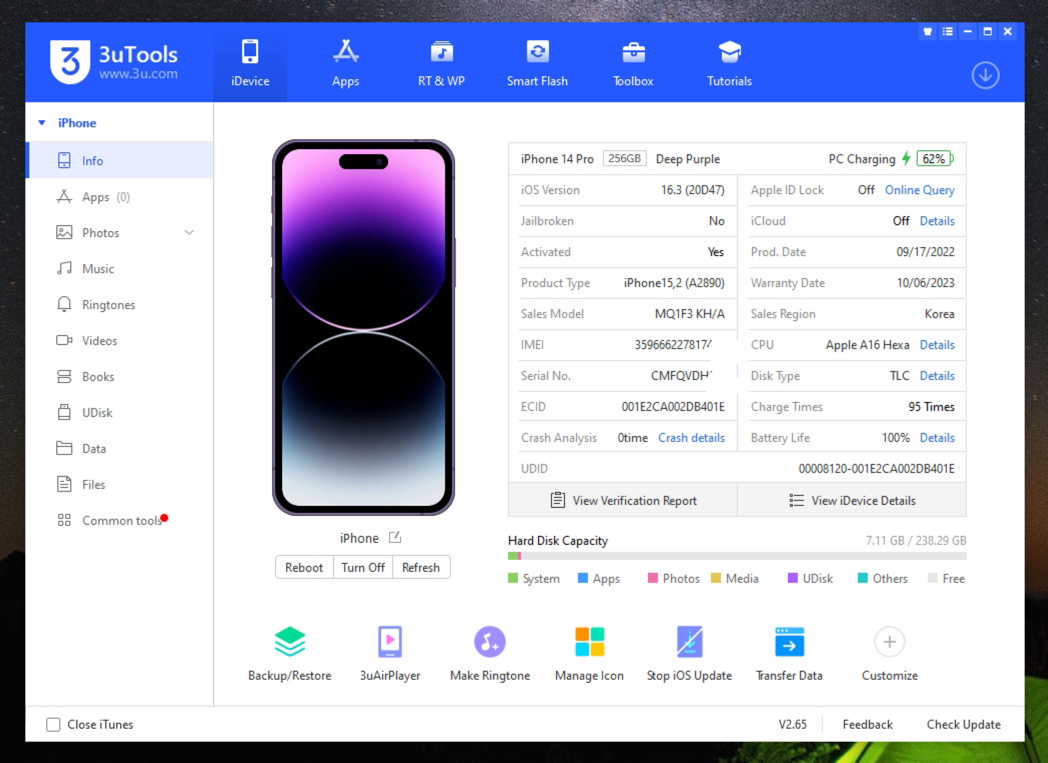Toggle the Close iTunes checkbox
The height and width of the screenshot is (763, 1048).
tap(53, 724)
